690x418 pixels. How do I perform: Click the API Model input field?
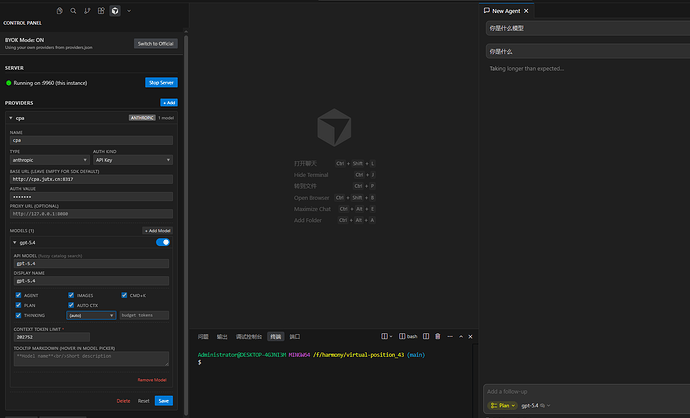tap(91, 264)
